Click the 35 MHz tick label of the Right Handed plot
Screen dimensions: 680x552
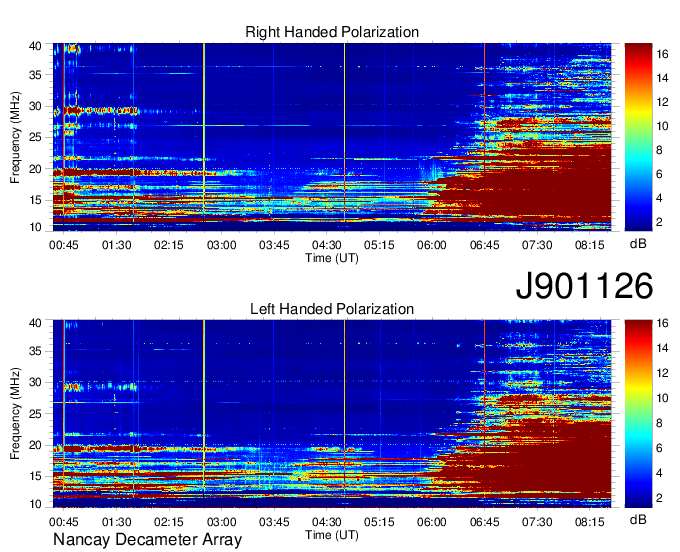[x=36, y=75]
